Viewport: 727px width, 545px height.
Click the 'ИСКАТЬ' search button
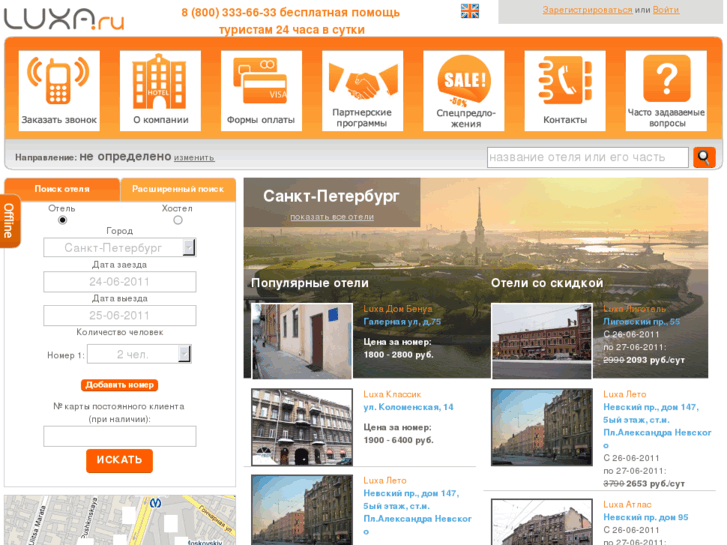coord(119,460)
